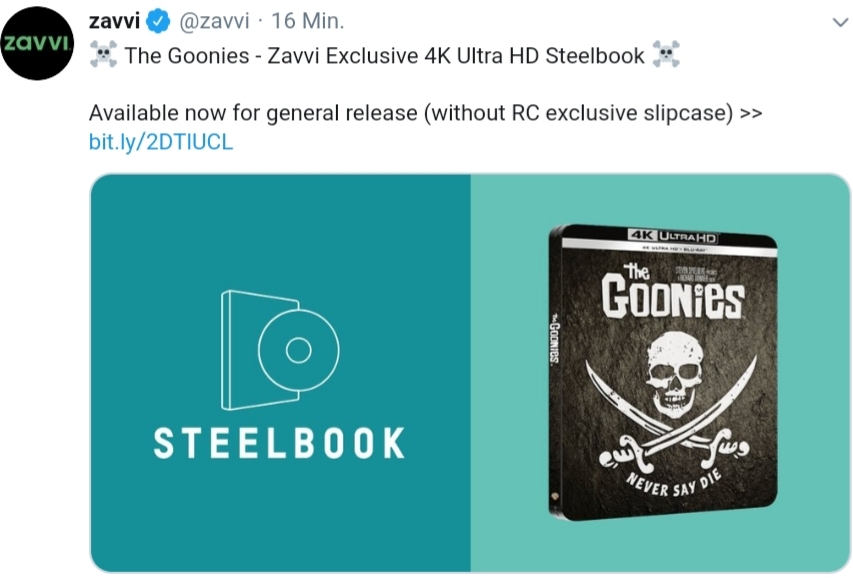Image resolution: width=853 pixels, height=578 pixels.
Task: Click the skull emoji before The Goonies
Action: tap(103, 54)
